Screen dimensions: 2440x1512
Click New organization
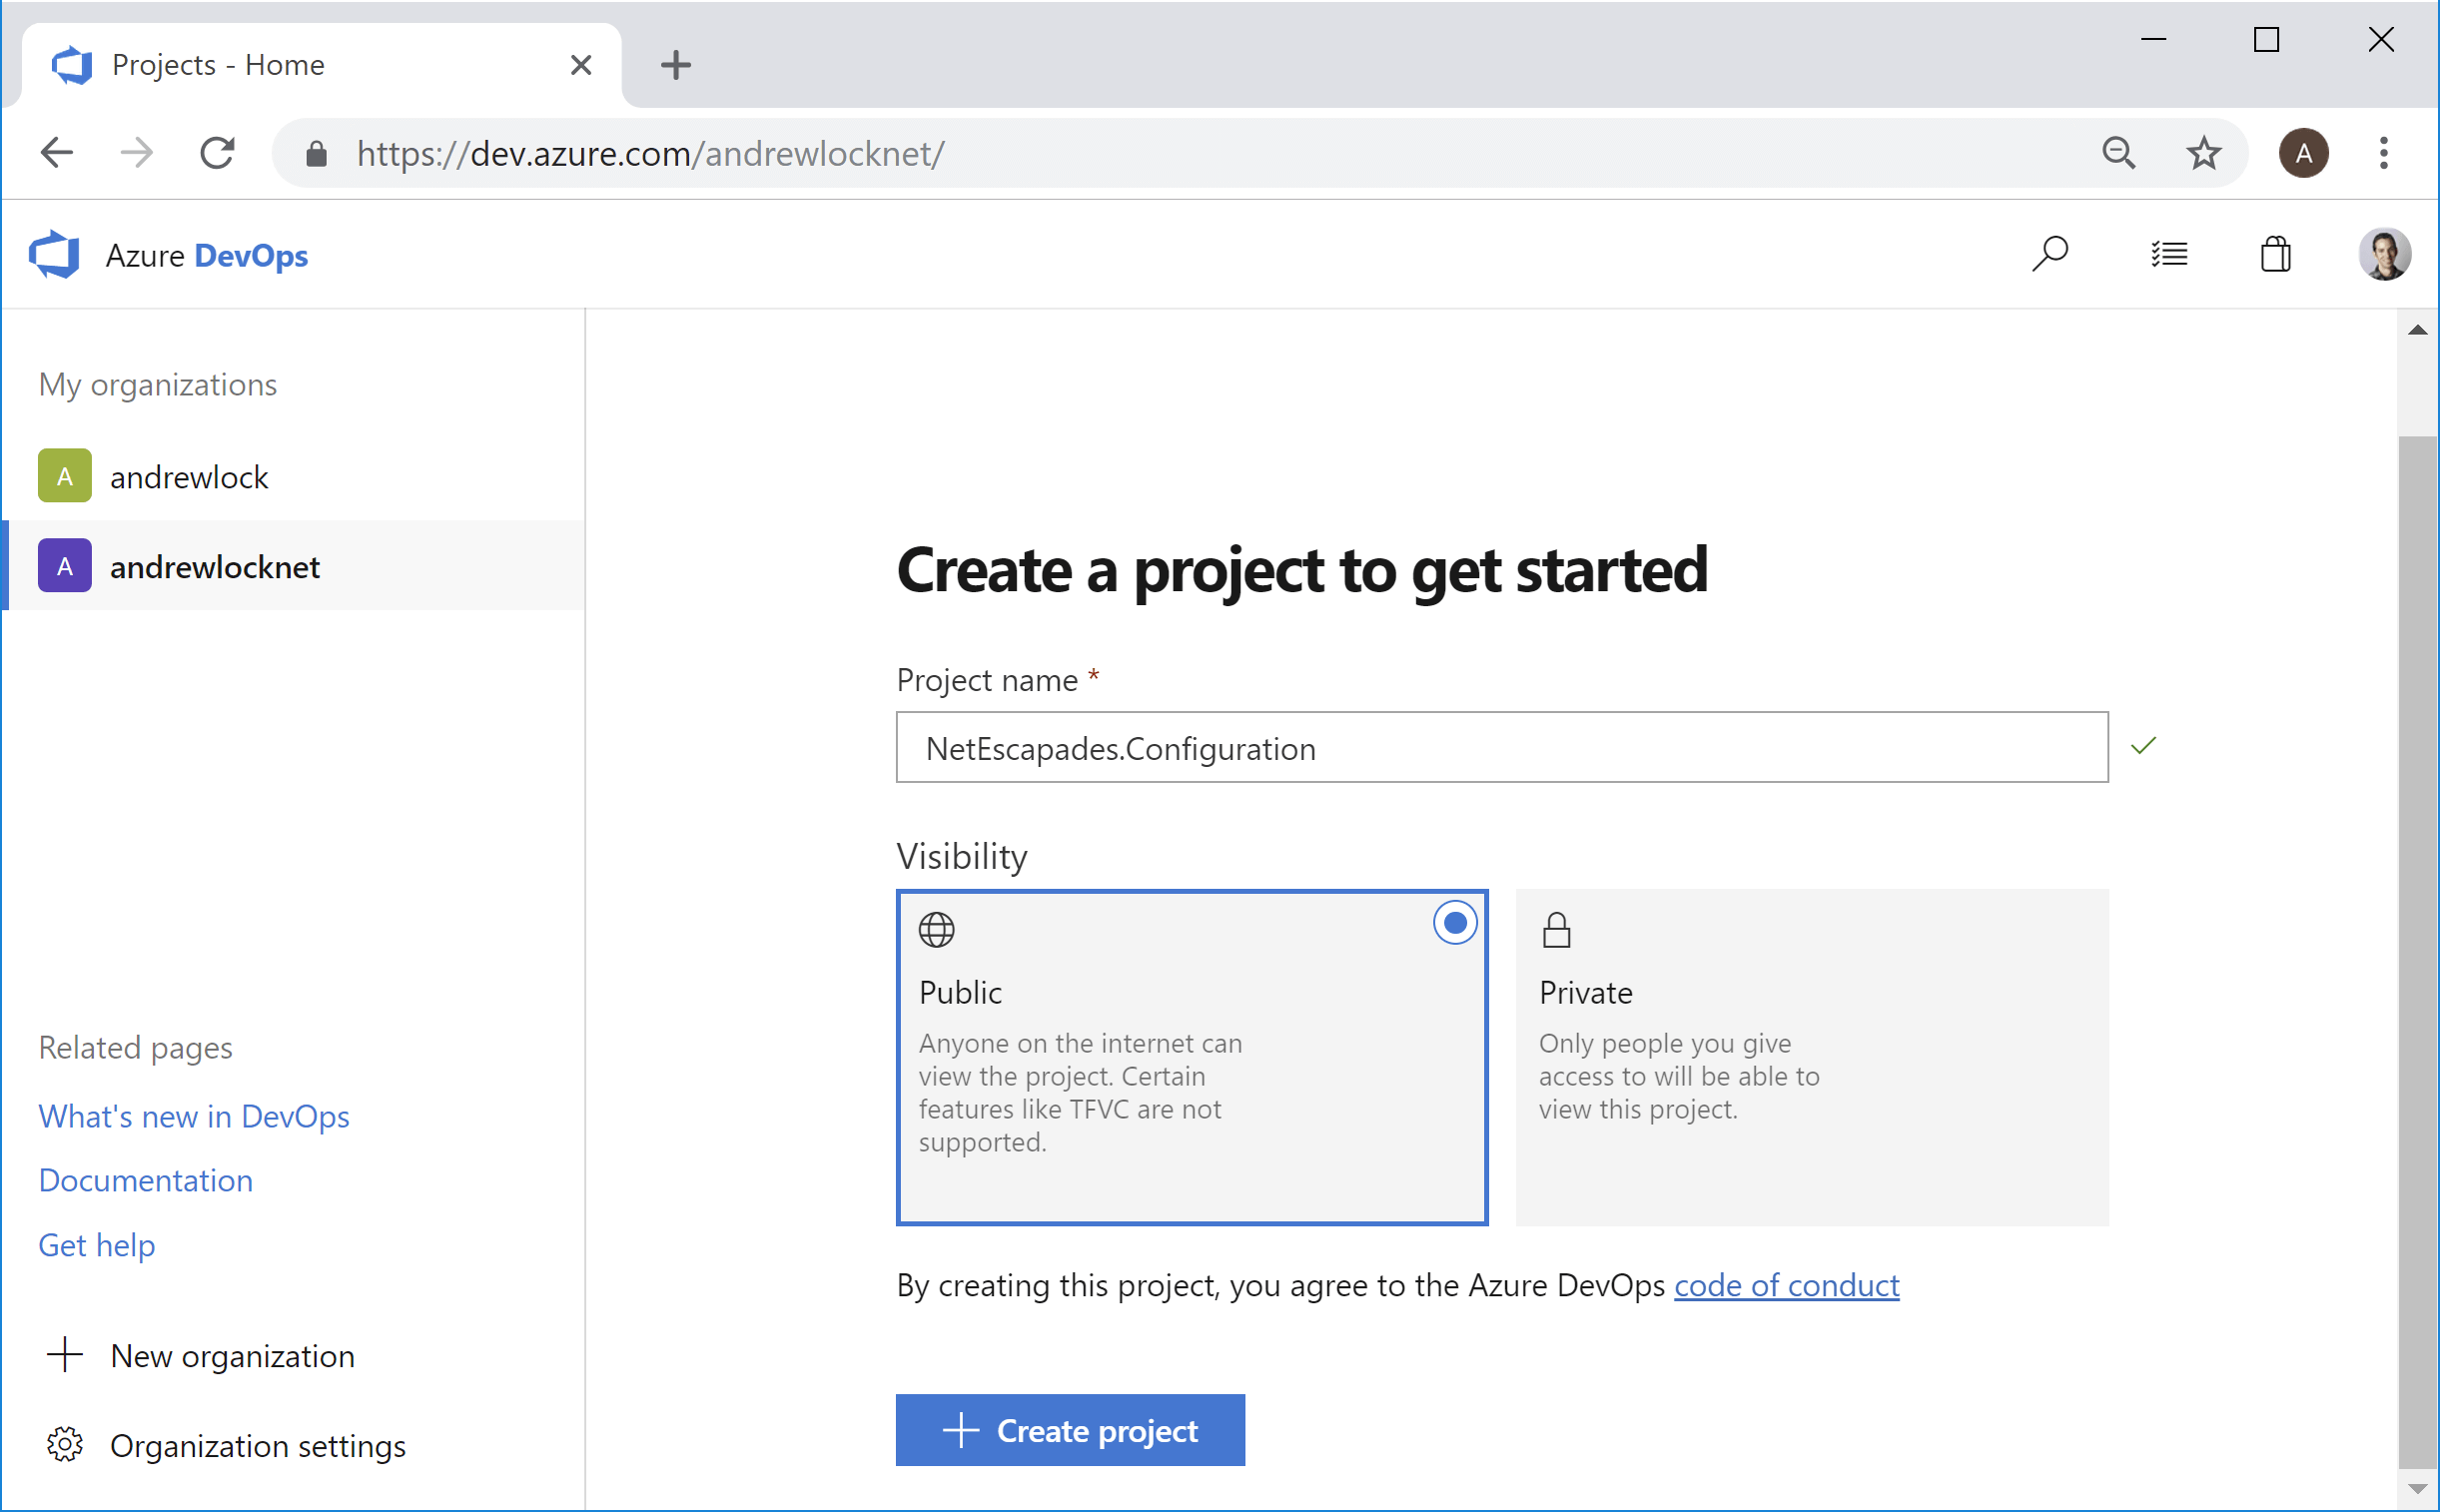(232, 1356)
